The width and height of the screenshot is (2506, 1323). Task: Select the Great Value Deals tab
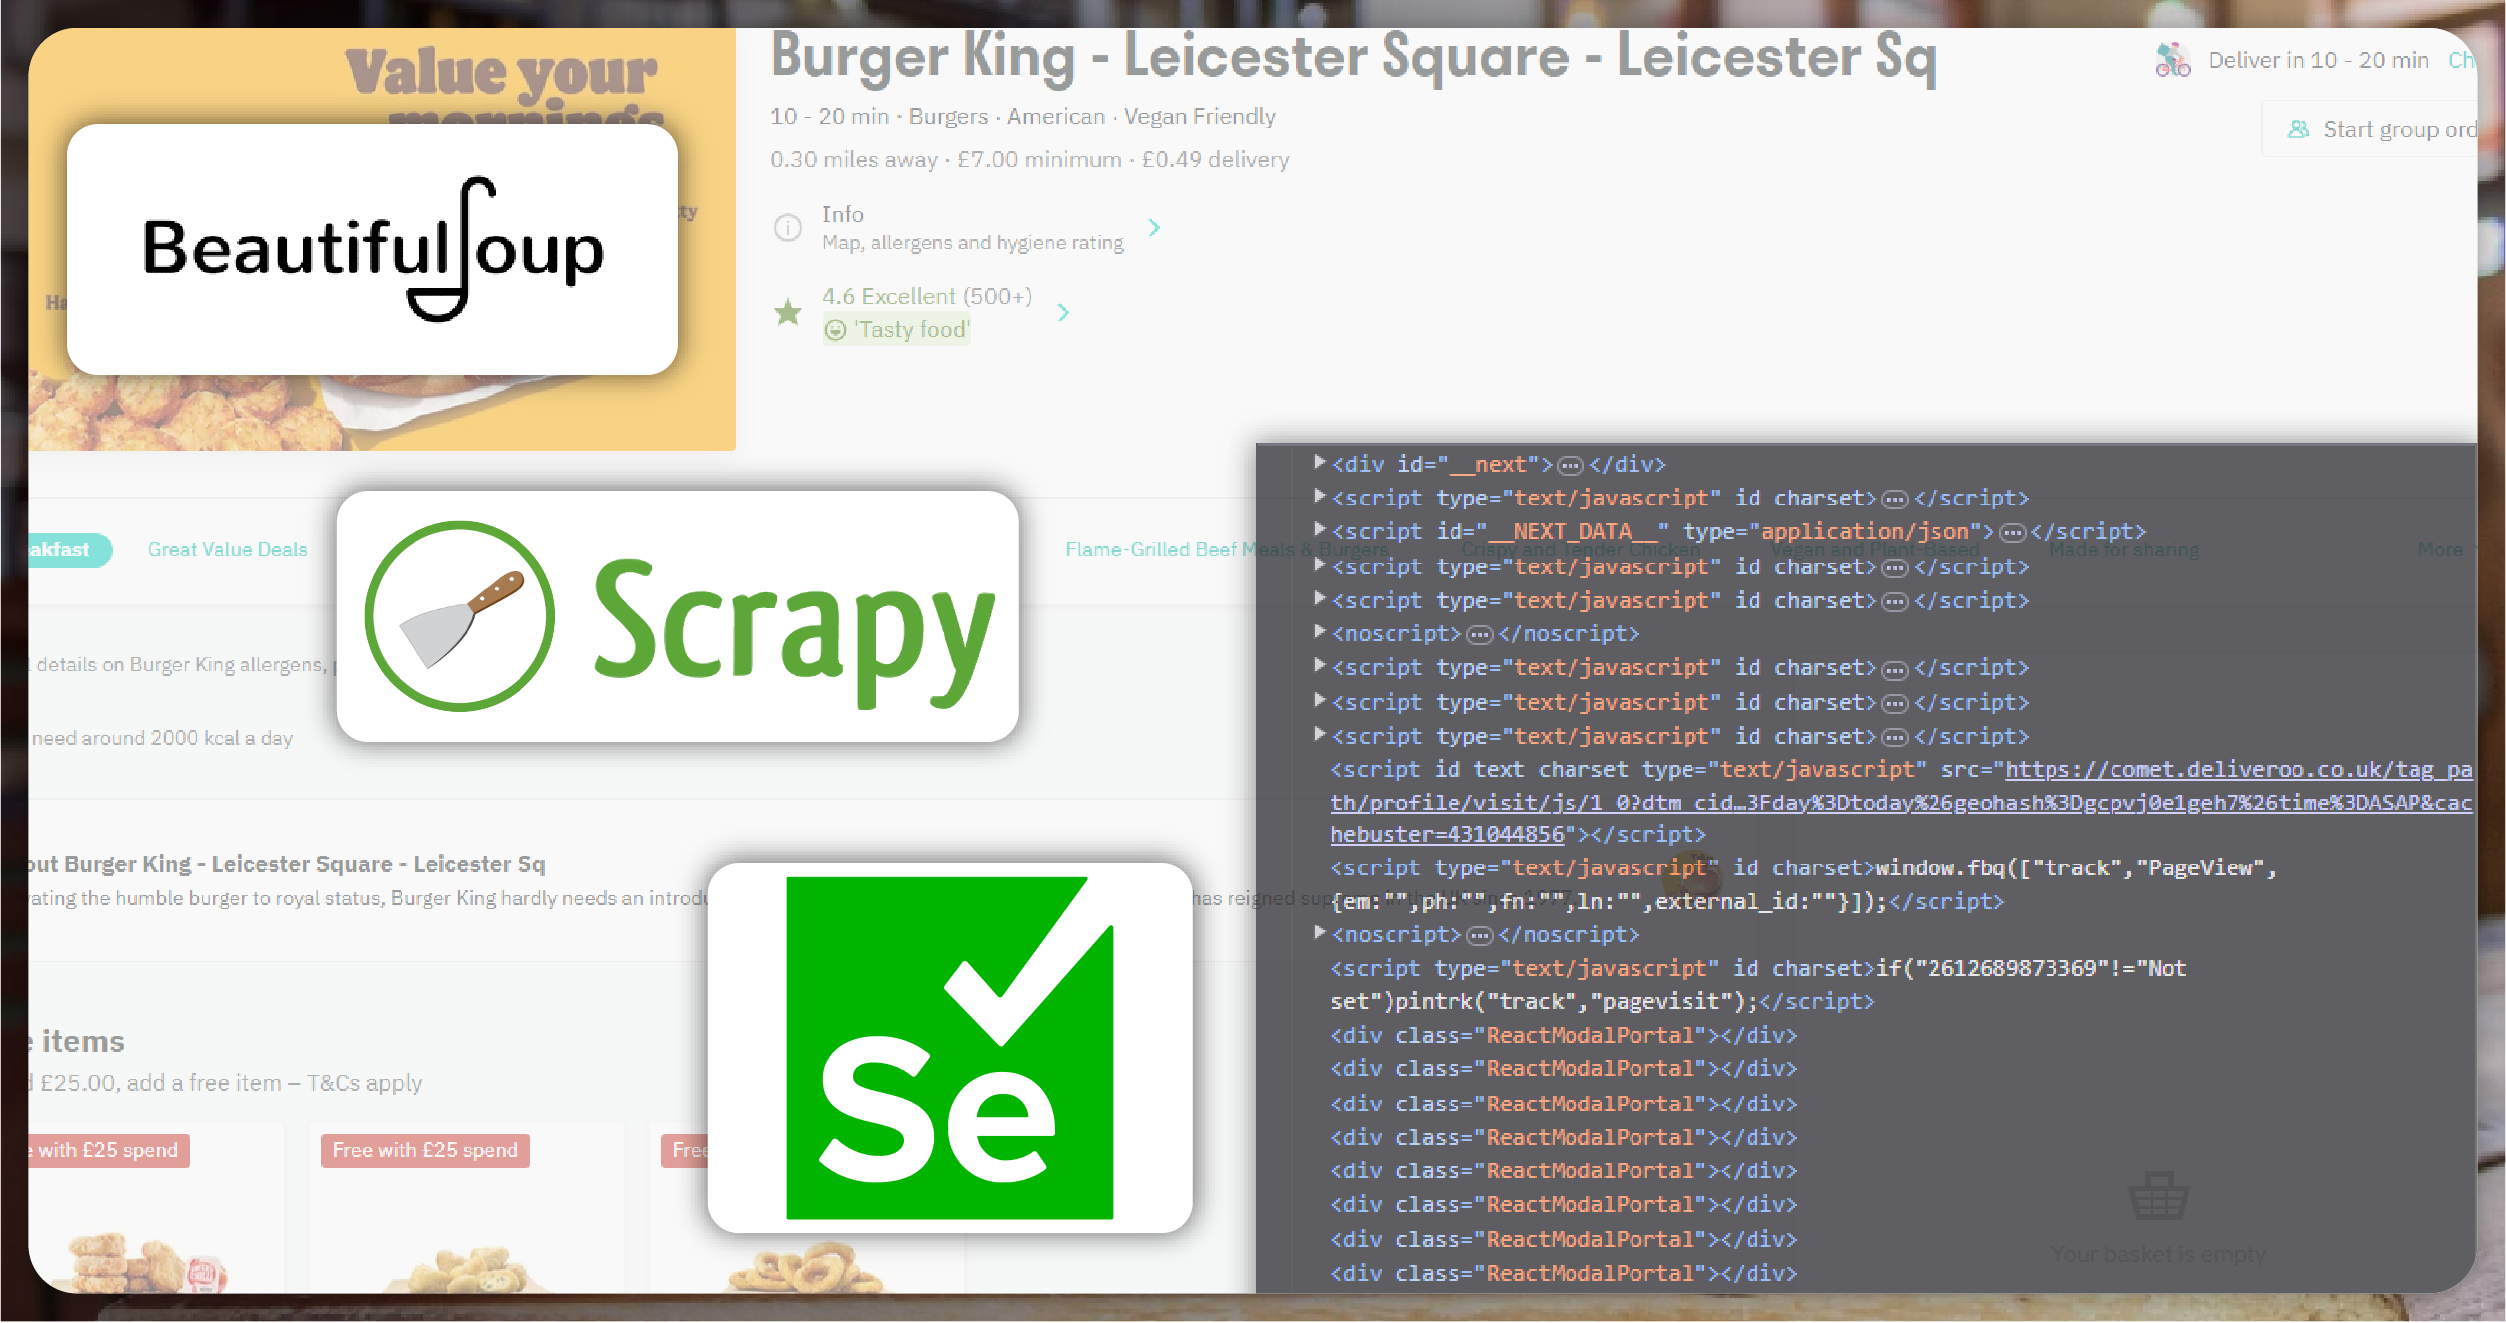227,549
